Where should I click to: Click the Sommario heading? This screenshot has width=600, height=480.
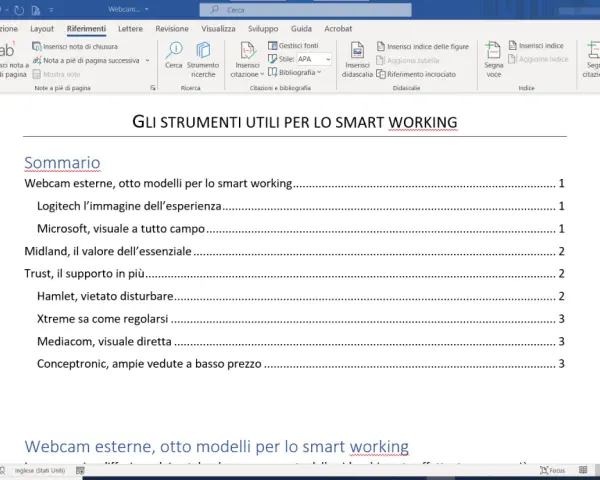coord(62,163)
